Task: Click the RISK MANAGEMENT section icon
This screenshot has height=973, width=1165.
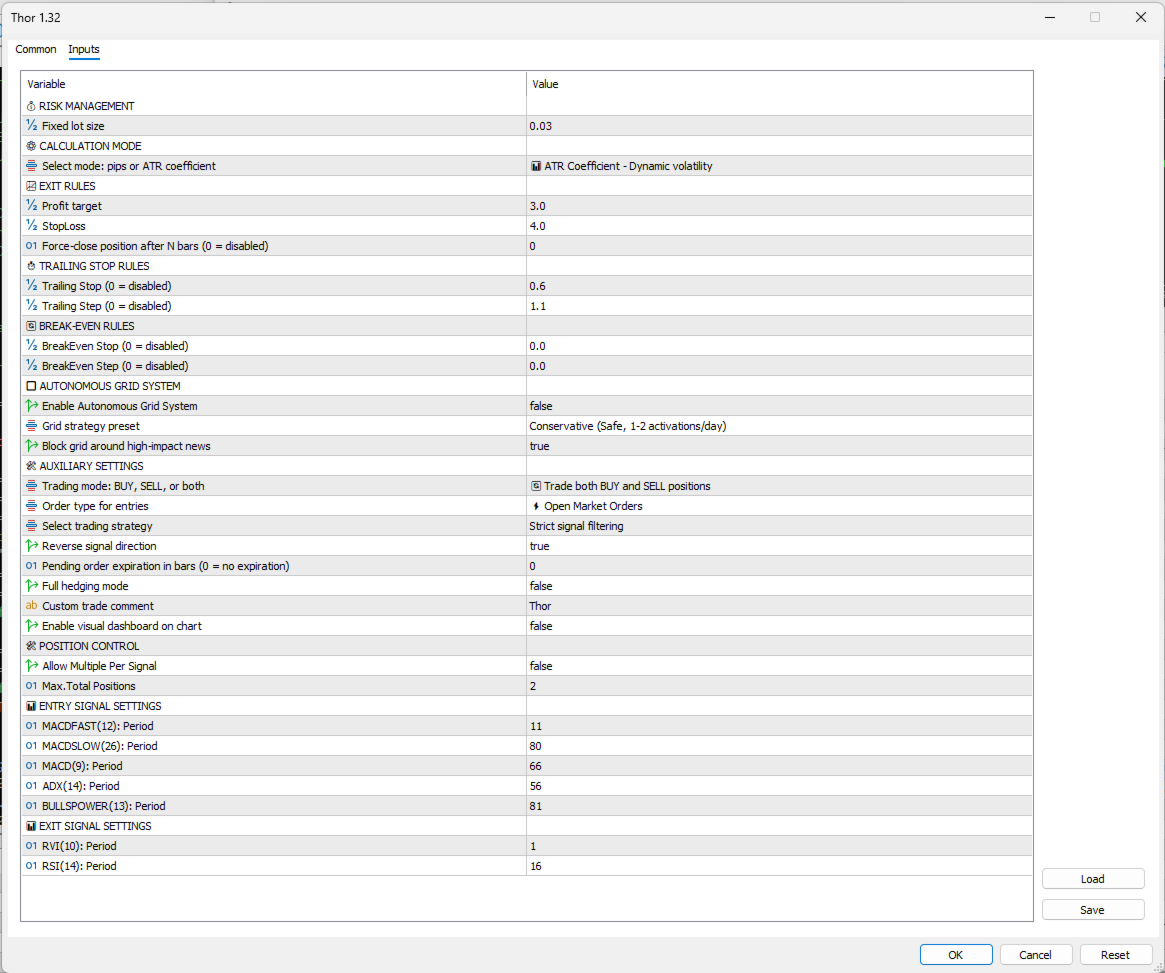Action: point(31,106)
